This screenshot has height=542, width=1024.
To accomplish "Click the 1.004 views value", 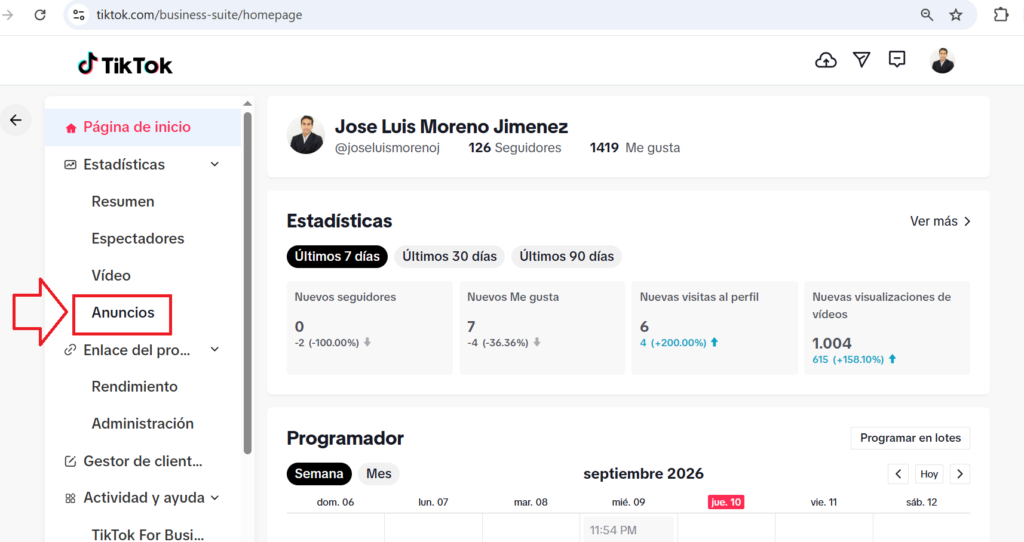I will 831,343.
